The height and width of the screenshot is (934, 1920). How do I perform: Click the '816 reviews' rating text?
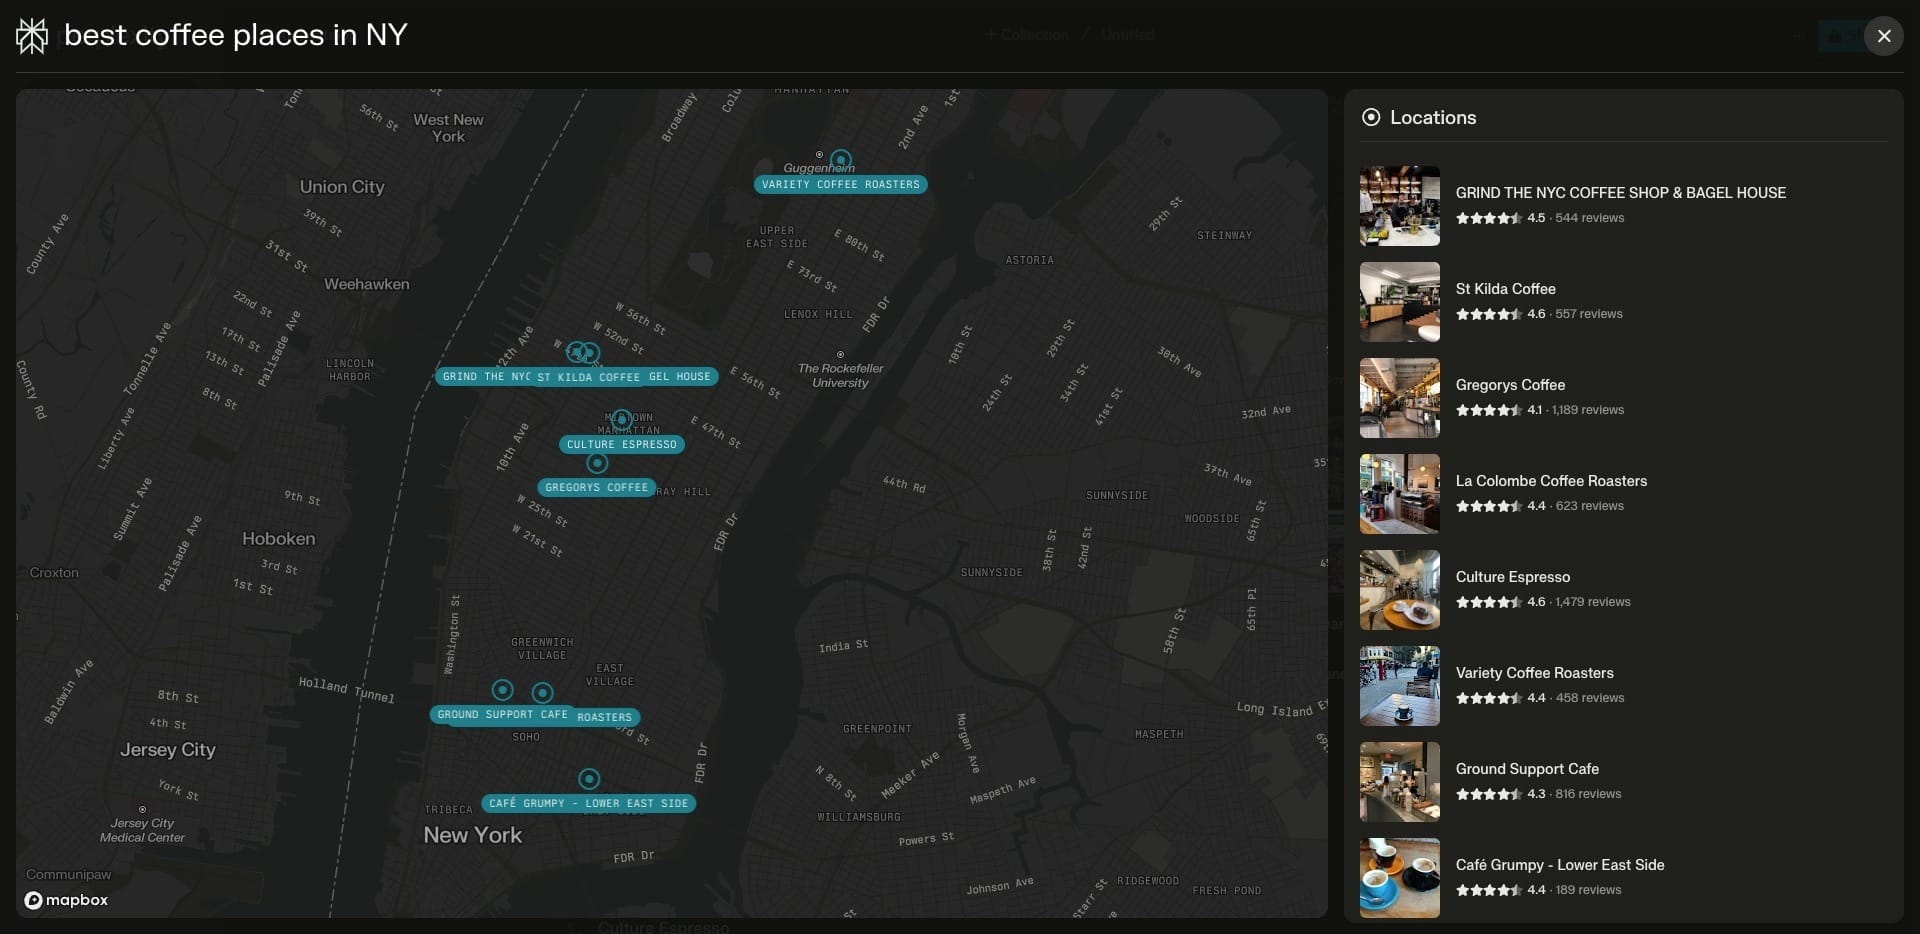1589,794
